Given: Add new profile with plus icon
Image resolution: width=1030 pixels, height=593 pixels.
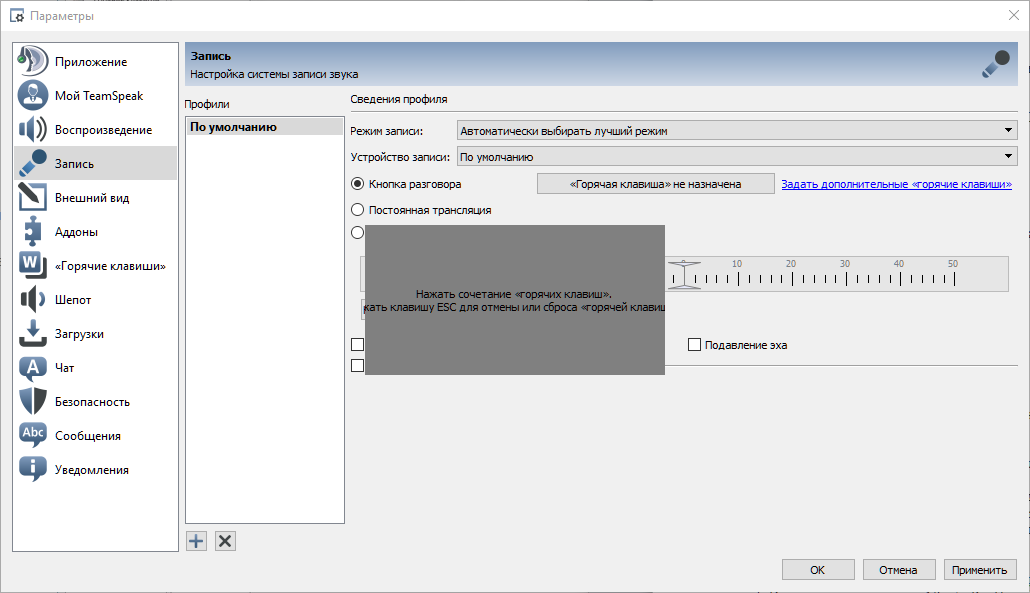Looking at the screenshot, I should pyautogui.click(x=196, y=541).
